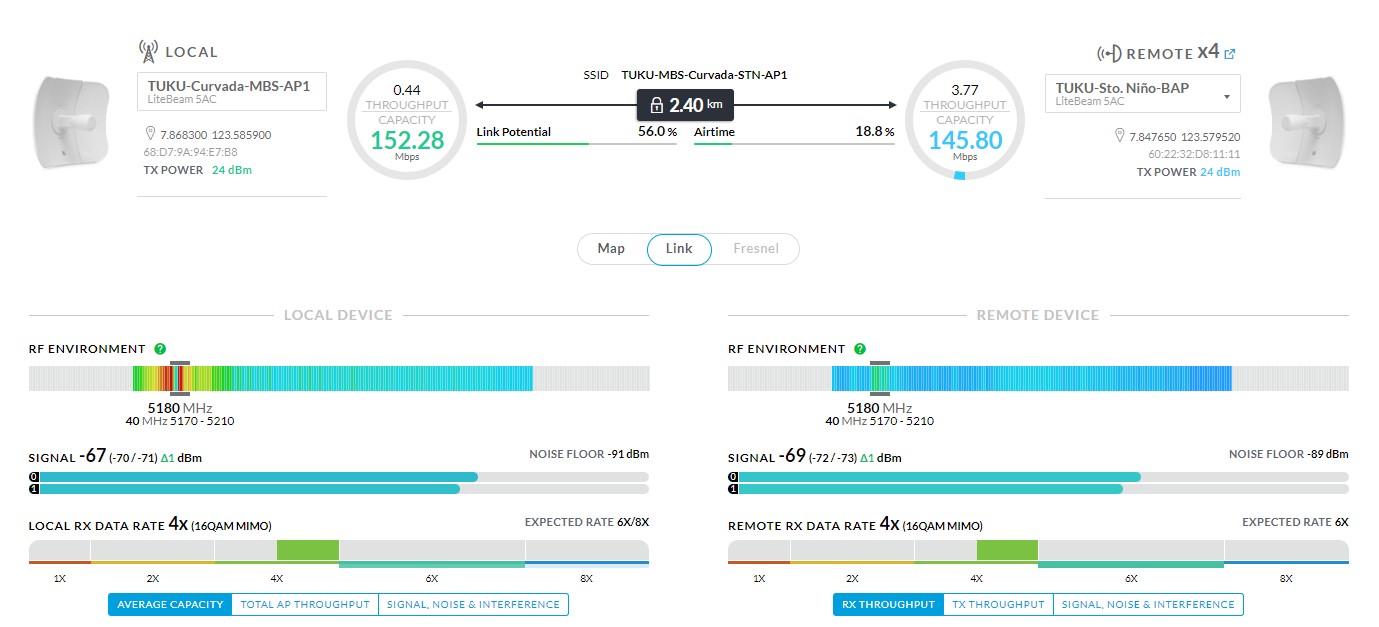Show remote Signal, Noise & Interference
The width and height of the screenshot is (1379, 627).
(x=1148, y=604)
